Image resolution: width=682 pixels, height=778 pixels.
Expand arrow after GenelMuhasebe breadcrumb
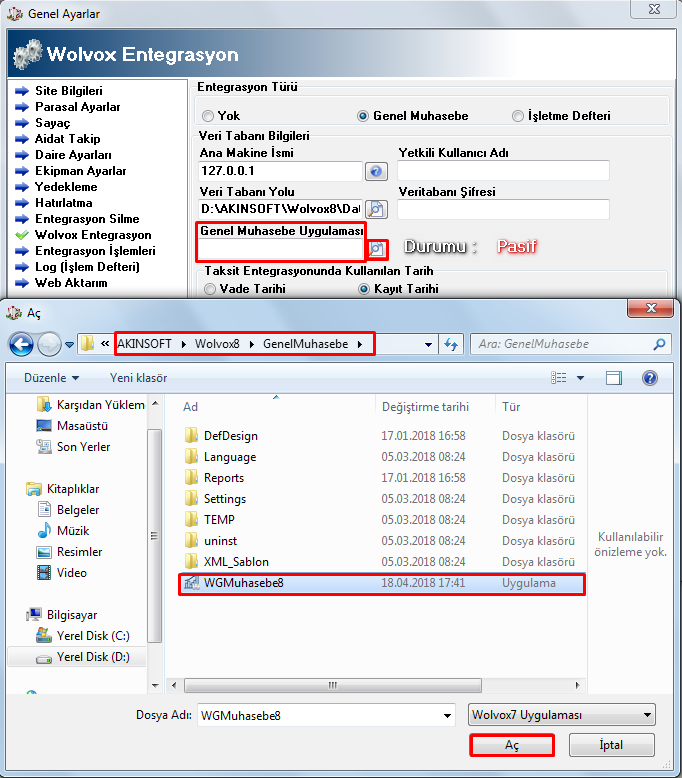360,344
